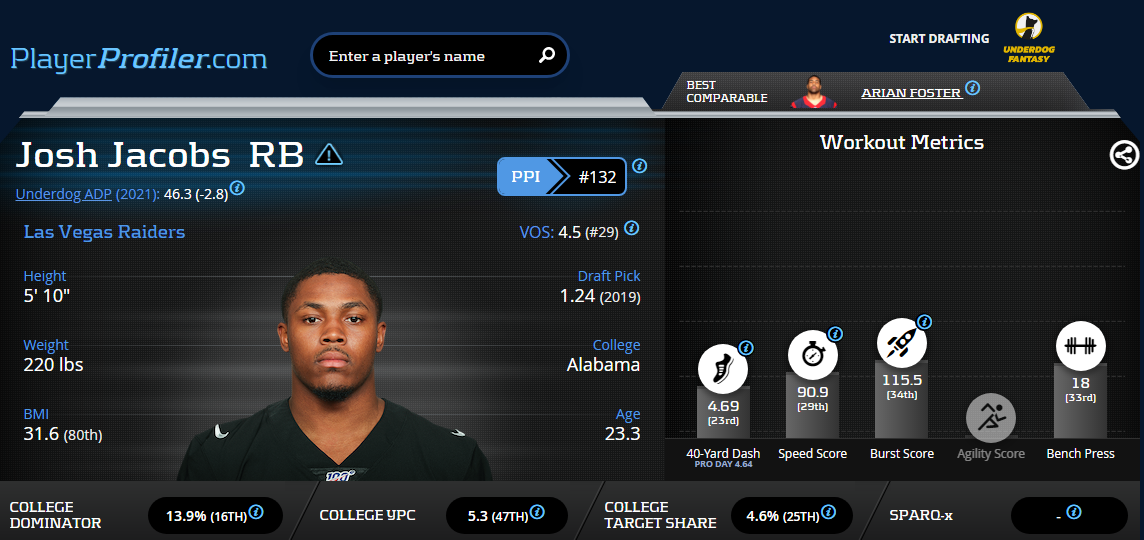Click the info icon for College YPC
Viewport: 1144px width, 540px height.
pyautogui.click(x=537, y=512)
